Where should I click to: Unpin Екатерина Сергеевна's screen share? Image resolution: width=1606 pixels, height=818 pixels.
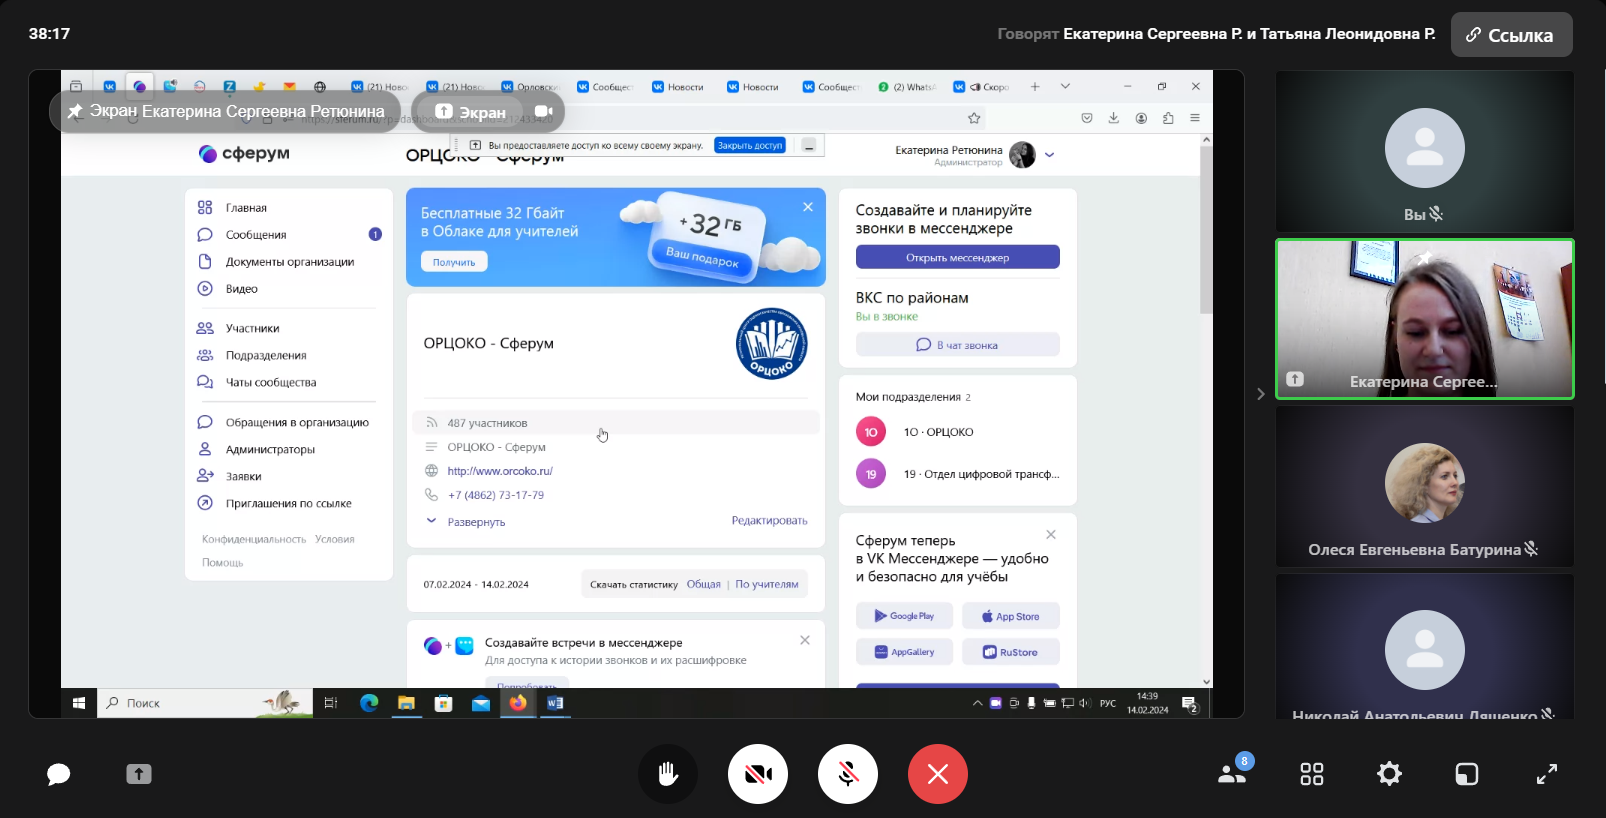[75, 111]
